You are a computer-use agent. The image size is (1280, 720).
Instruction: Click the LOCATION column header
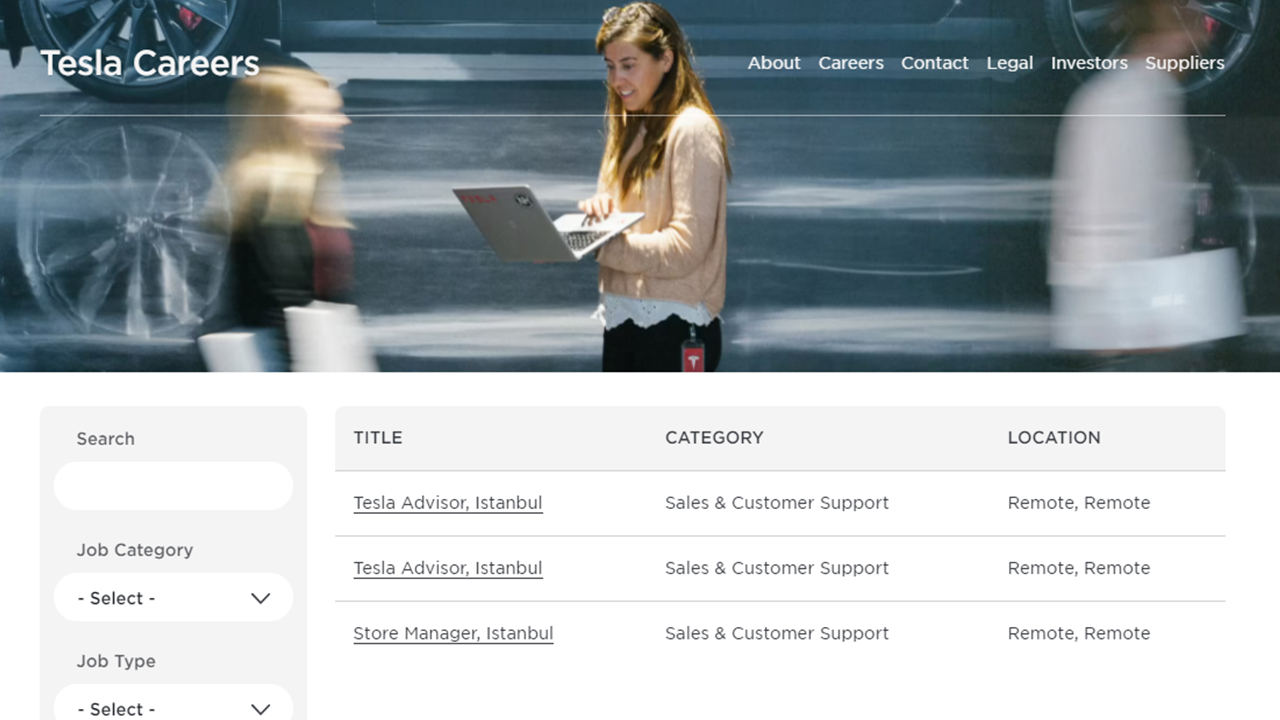pos(1054,438)
